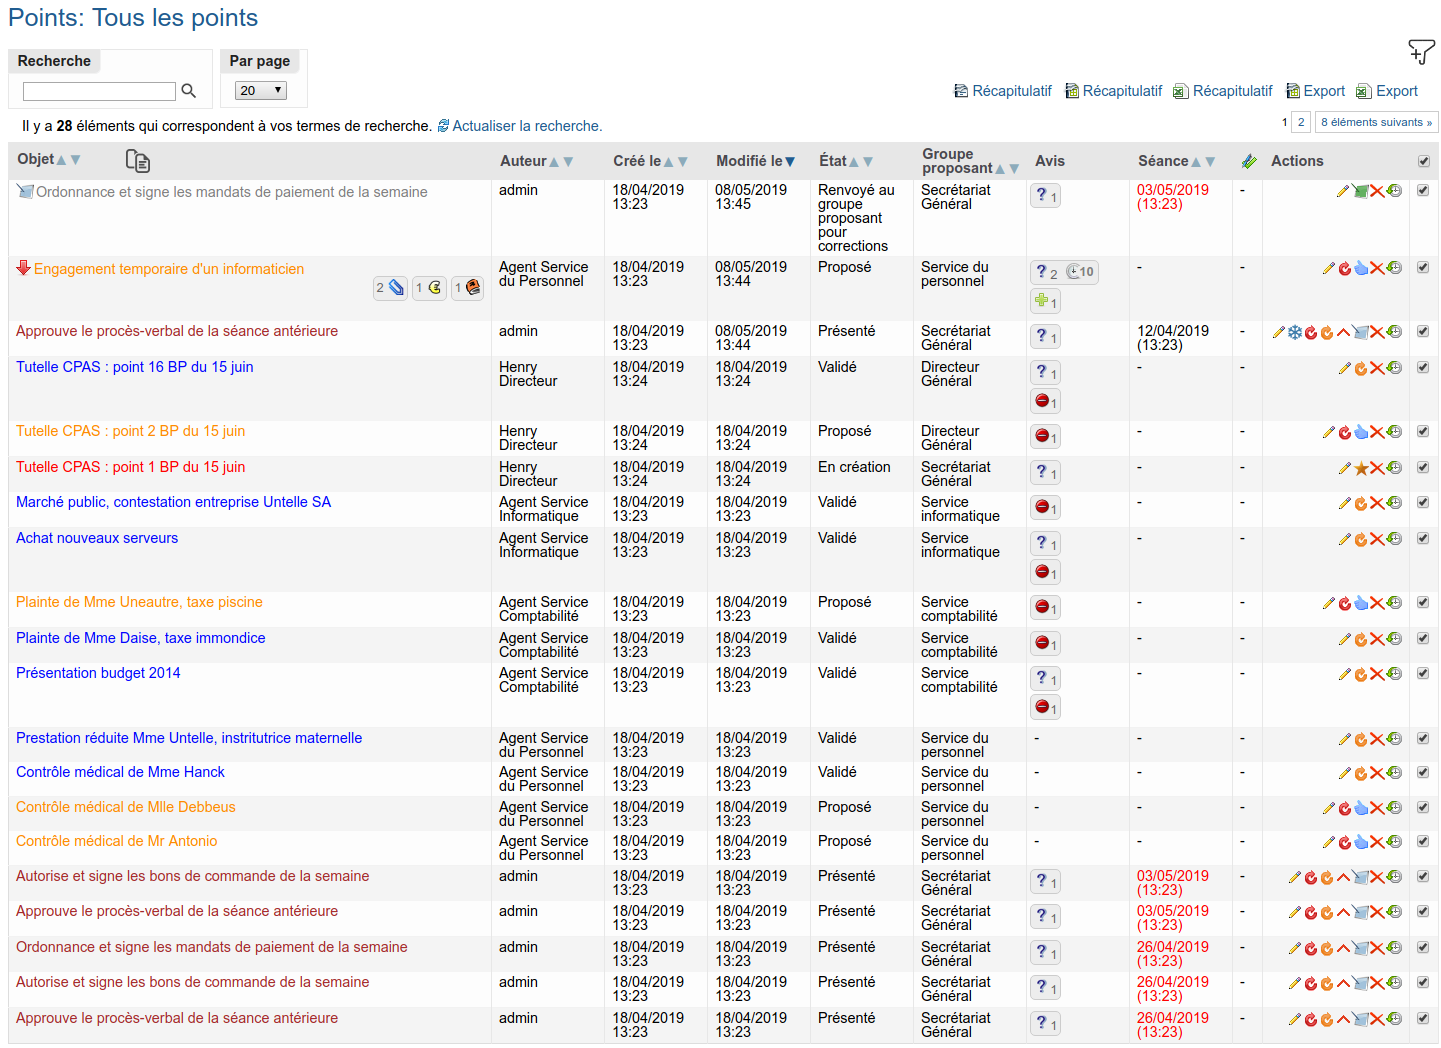1441x1048 pixels.
Task: Click the copy-documents icon beside Objet header
Action: (138, 161)
